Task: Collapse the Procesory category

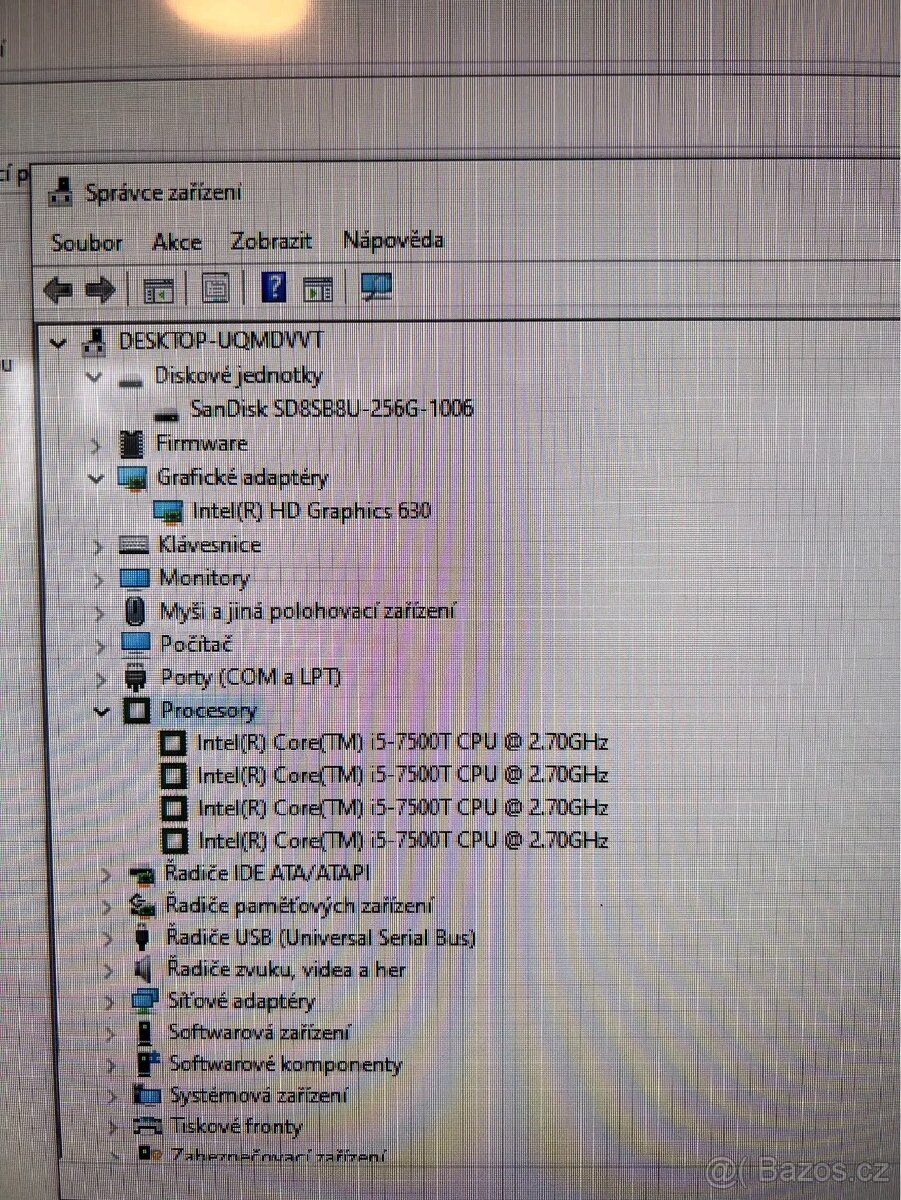Action: [x=102, y=711]
